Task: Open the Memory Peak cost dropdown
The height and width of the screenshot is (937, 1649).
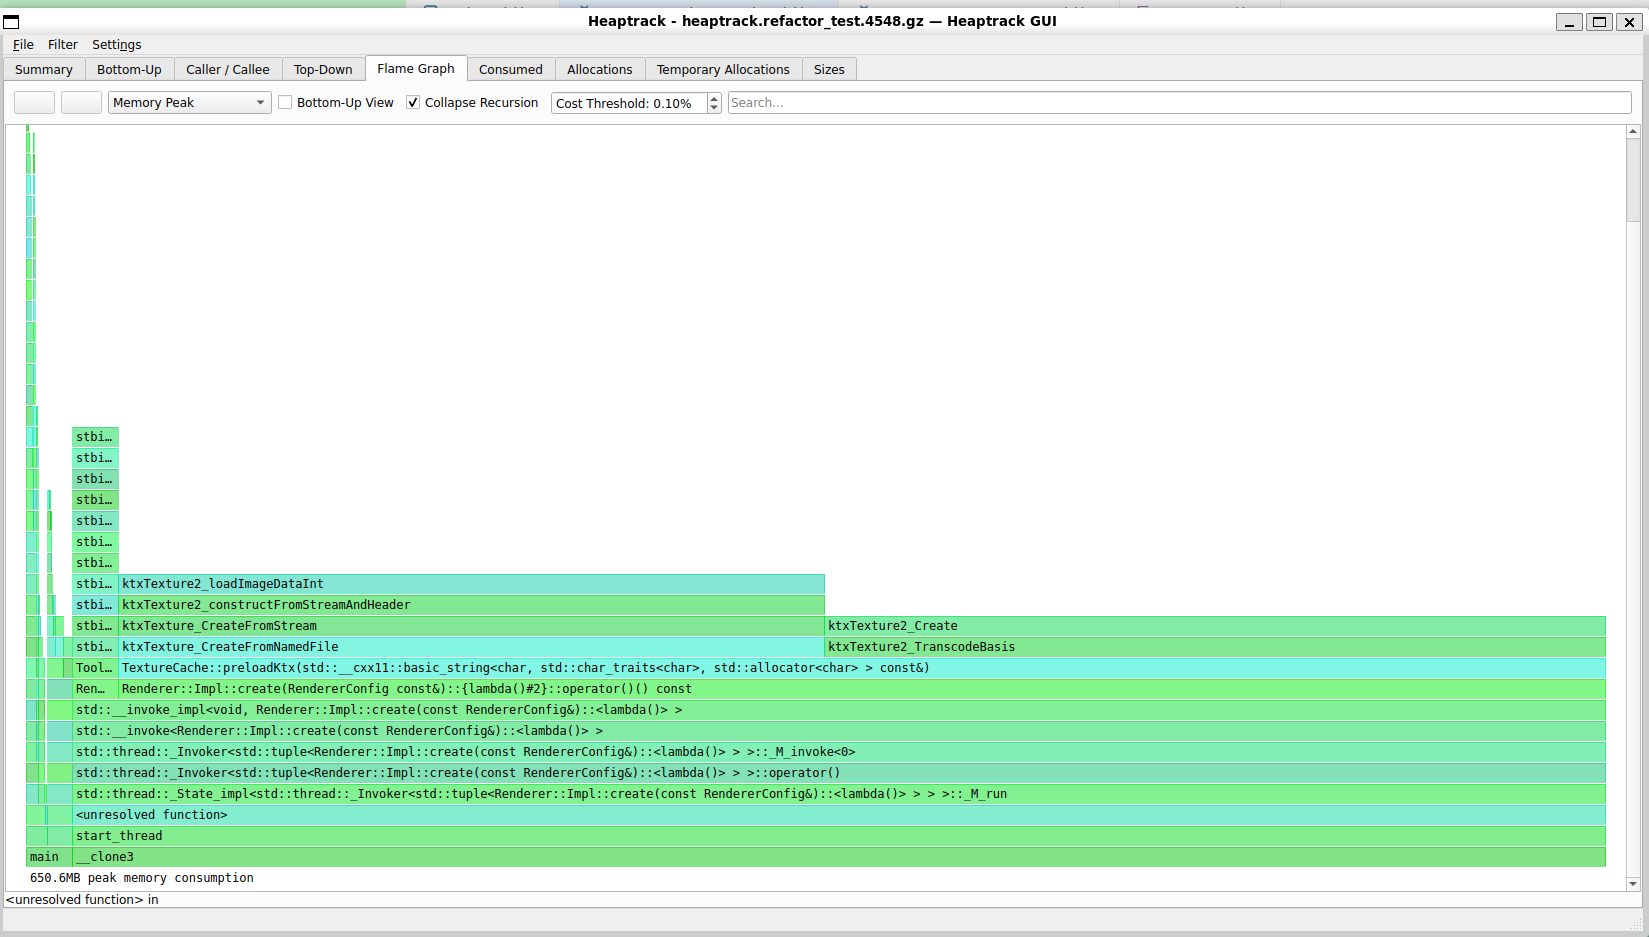Action: click(189, 102)
